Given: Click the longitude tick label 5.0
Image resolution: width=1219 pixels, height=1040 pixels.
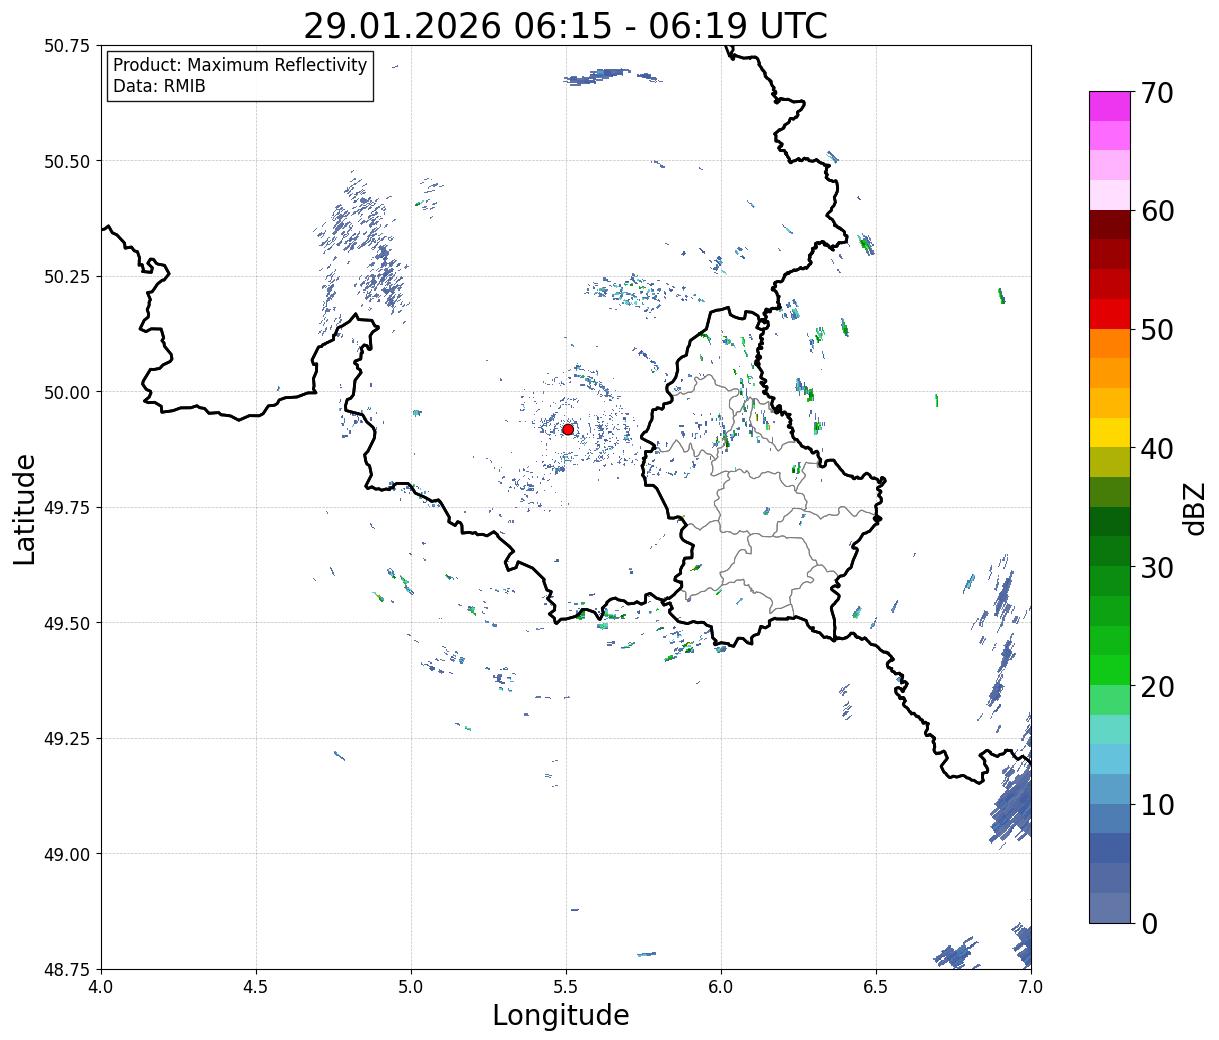Looking at the screenshot, I should click(411, 987).
